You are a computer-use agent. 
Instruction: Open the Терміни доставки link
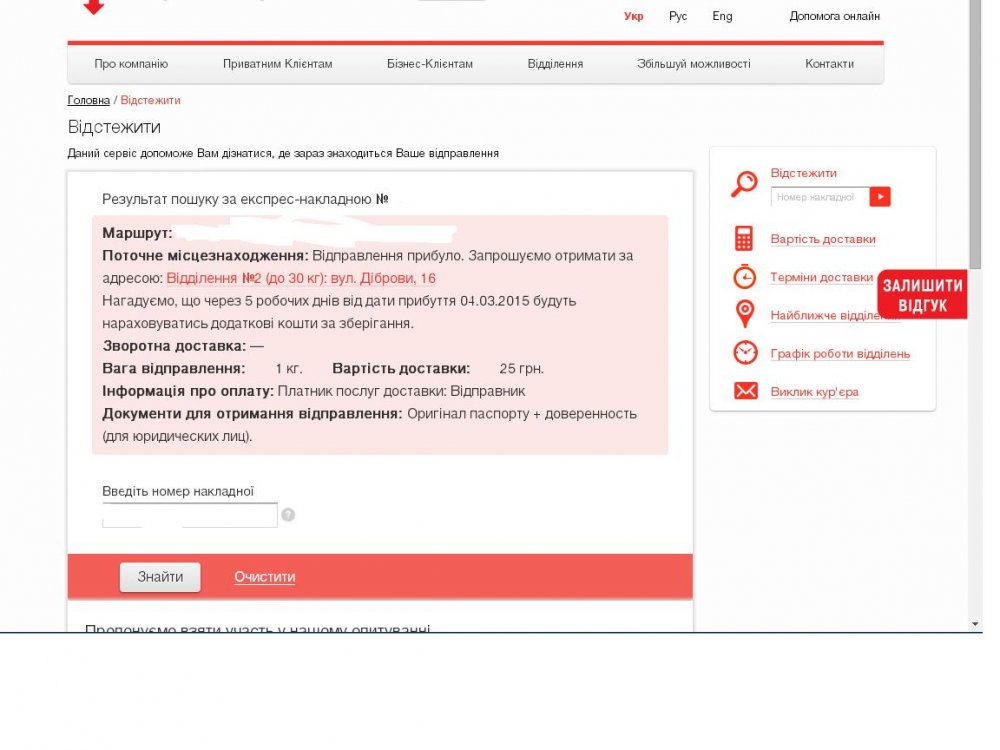coord(821,277)
